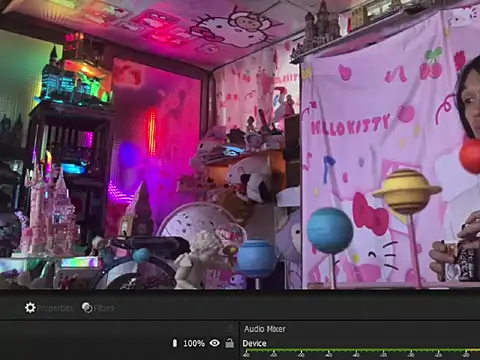Toggle the source lock padlock icon

click(x=230, y=343)
